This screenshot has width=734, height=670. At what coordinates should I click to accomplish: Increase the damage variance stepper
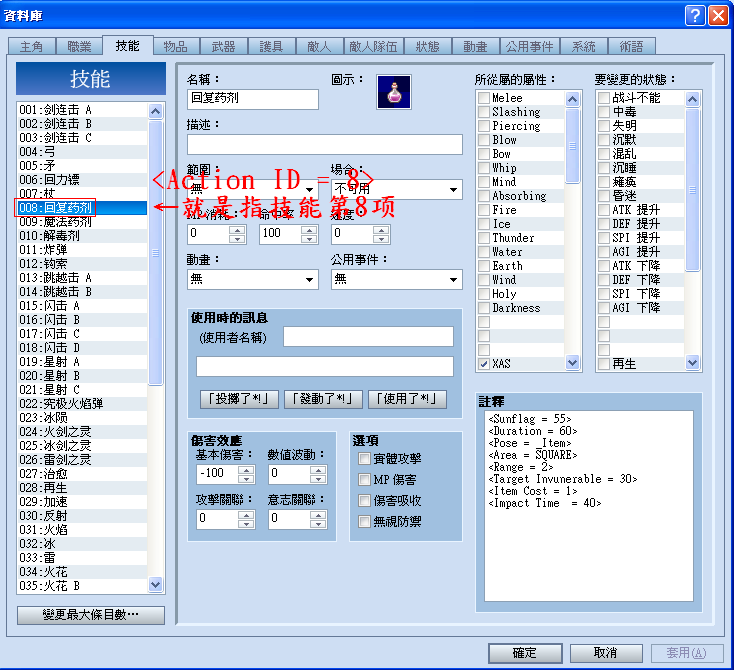coord(318,470)
